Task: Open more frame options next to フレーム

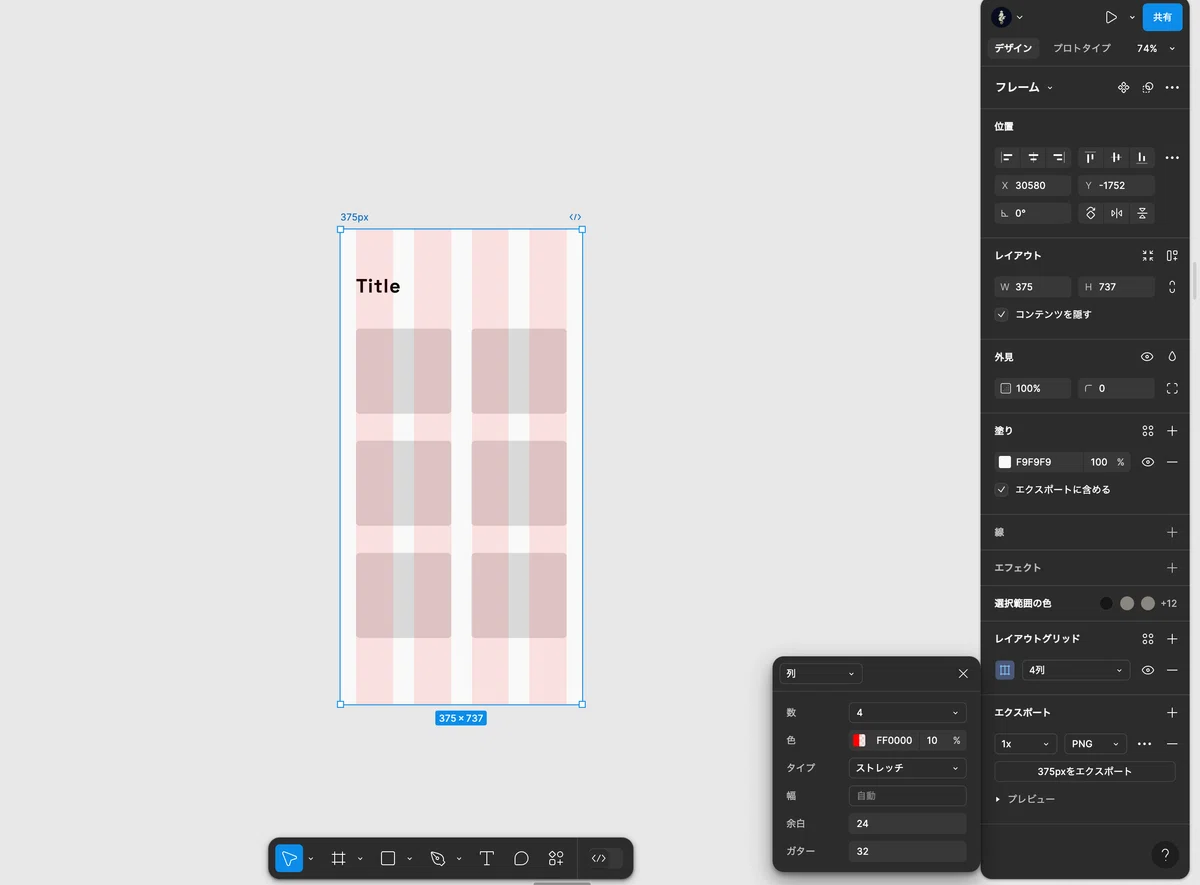Action: (1172, 88)
